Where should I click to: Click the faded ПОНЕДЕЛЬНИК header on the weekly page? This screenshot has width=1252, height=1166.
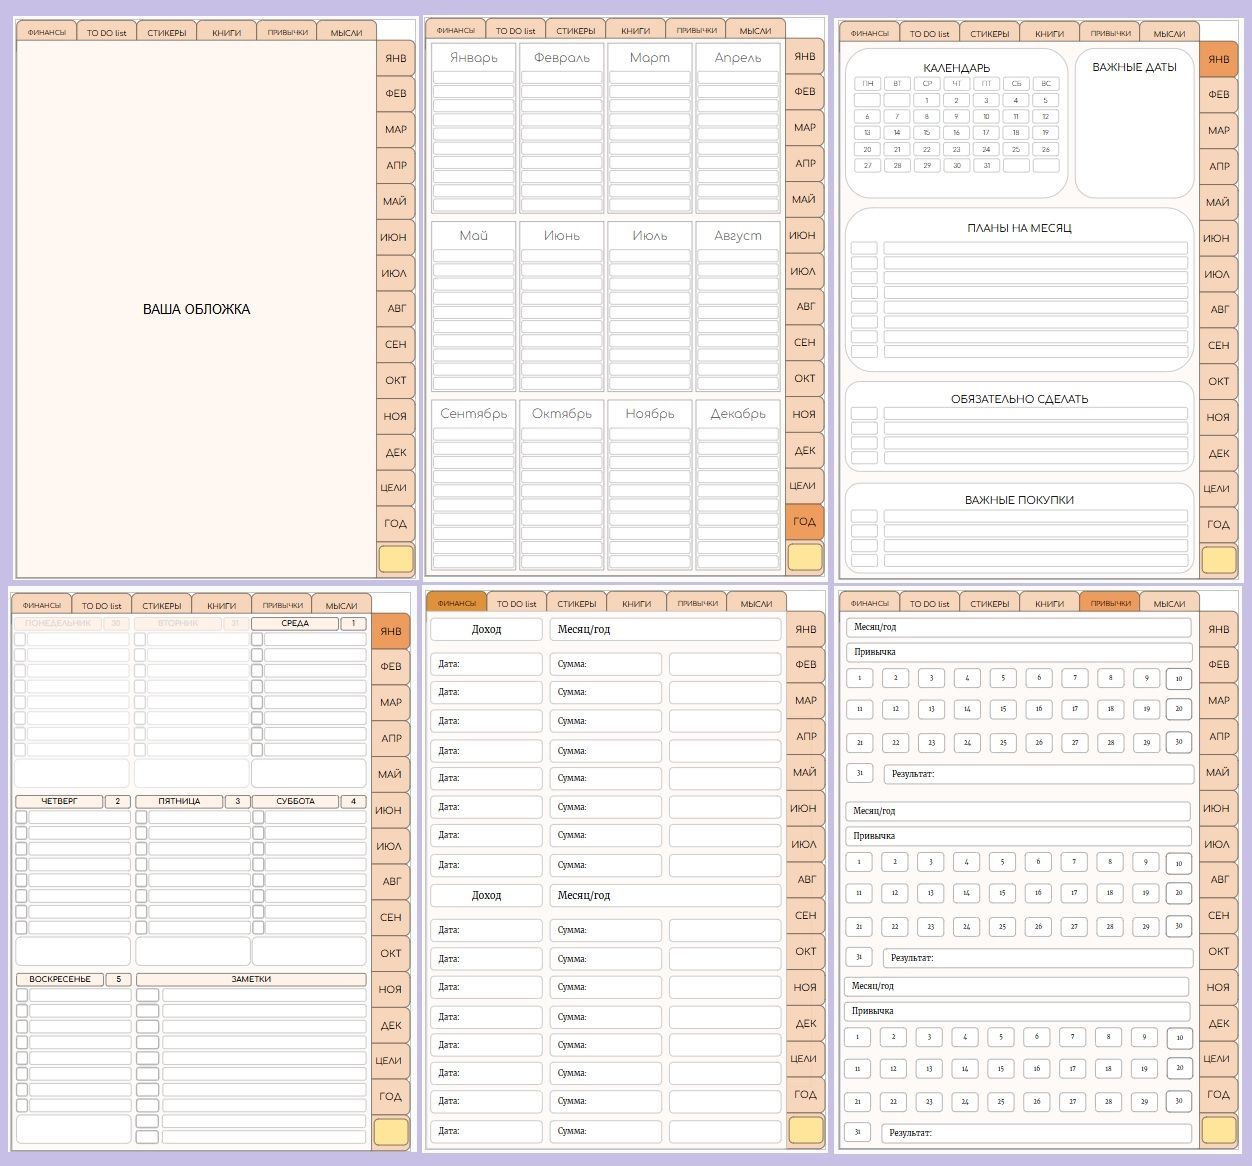click(58, 623)
